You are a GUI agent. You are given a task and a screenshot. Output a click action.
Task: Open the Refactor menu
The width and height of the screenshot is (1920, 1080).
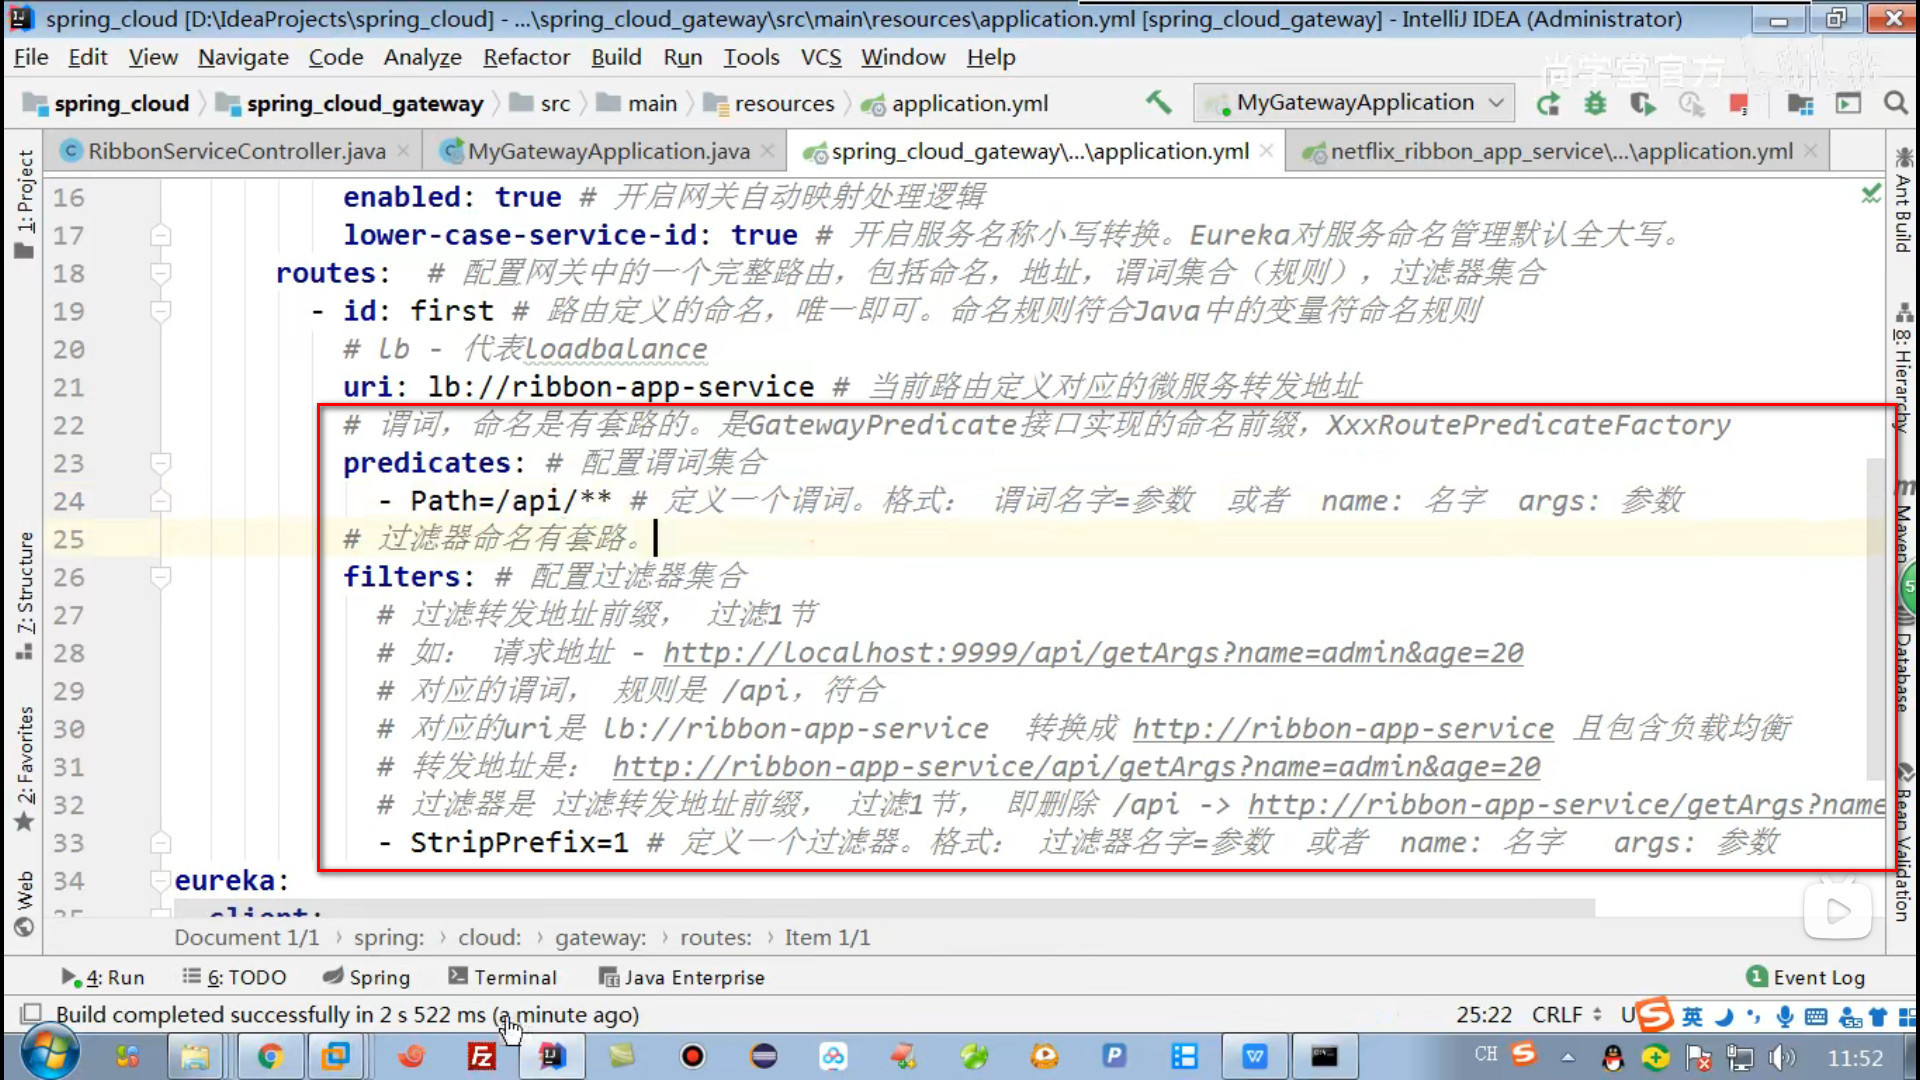(x=526, y=57)
